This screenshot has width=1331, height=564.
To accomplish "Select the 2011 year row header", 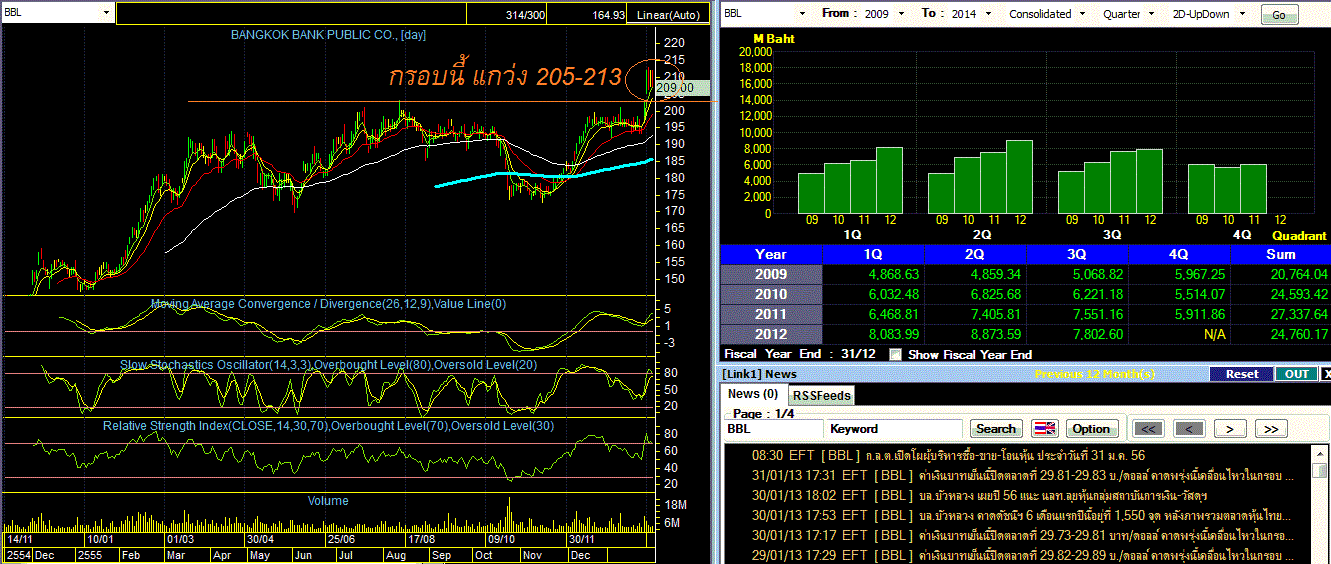I will click(771, 314).
